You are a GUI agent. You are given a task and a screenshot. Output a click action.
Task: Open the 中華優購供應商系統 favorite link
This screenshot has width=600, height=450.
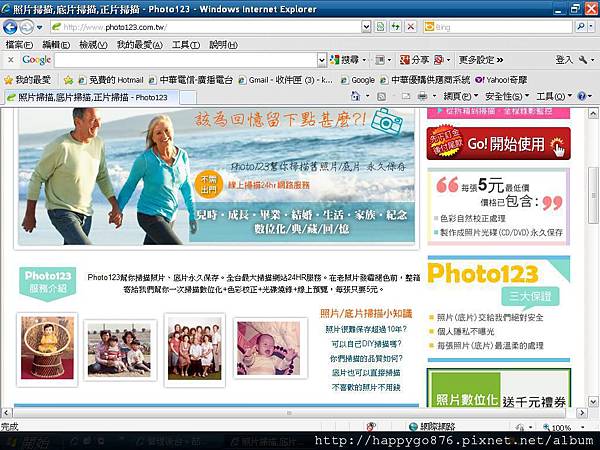pyautogui.click(x=425, y=80)
